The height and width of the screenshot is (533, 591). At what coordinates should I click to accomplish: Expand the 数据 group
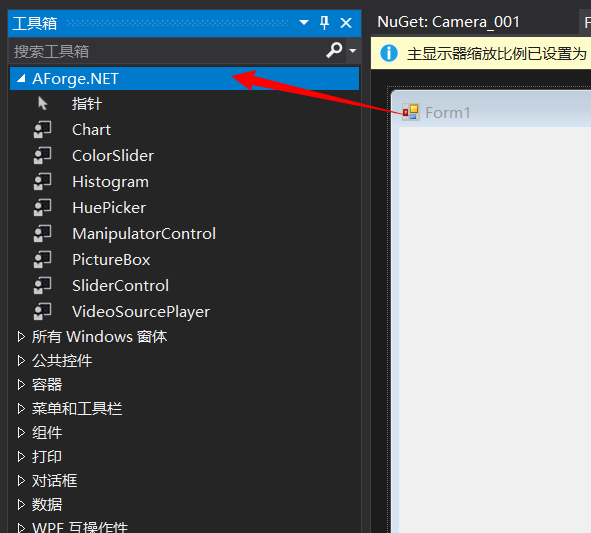[21, 505]
